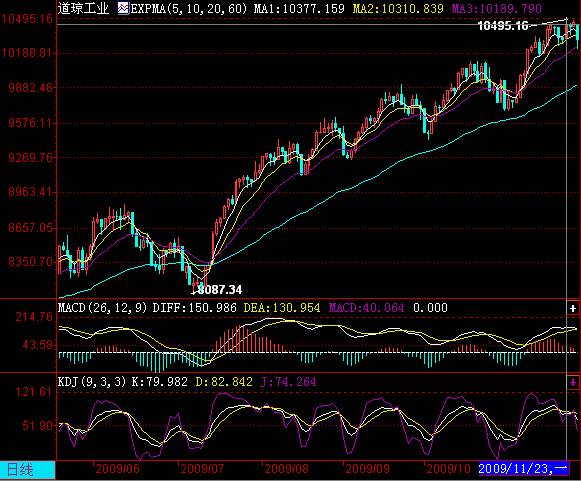The width and height of the screenshot is (581, 481).
Task: Click the 9882.46 price axis label
Action: (30, 88)
